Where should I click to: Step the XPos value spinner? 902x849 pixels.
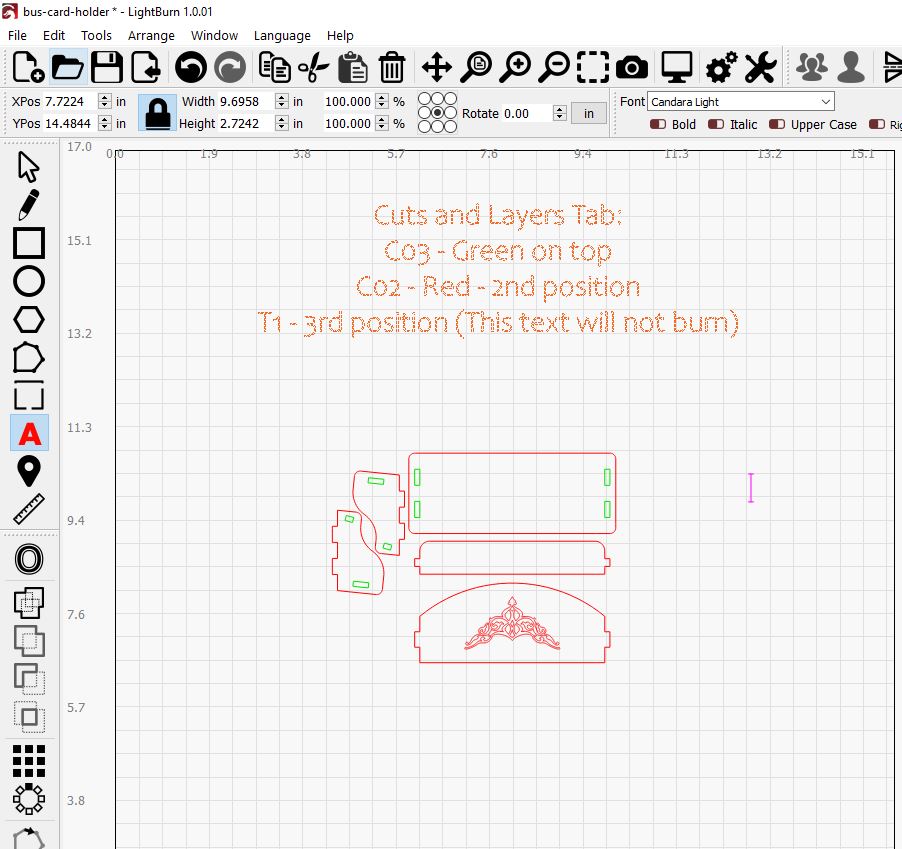[104, 101]
